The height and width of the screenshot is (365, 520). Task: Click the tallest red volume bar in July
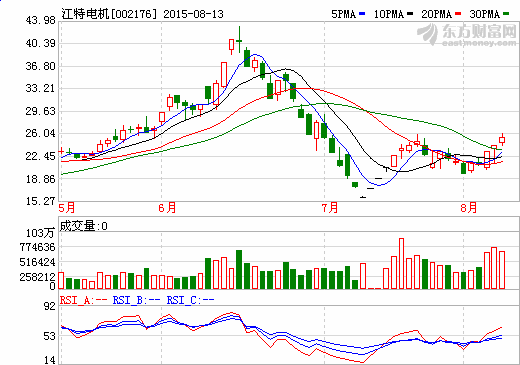click(x=402, y=263)
